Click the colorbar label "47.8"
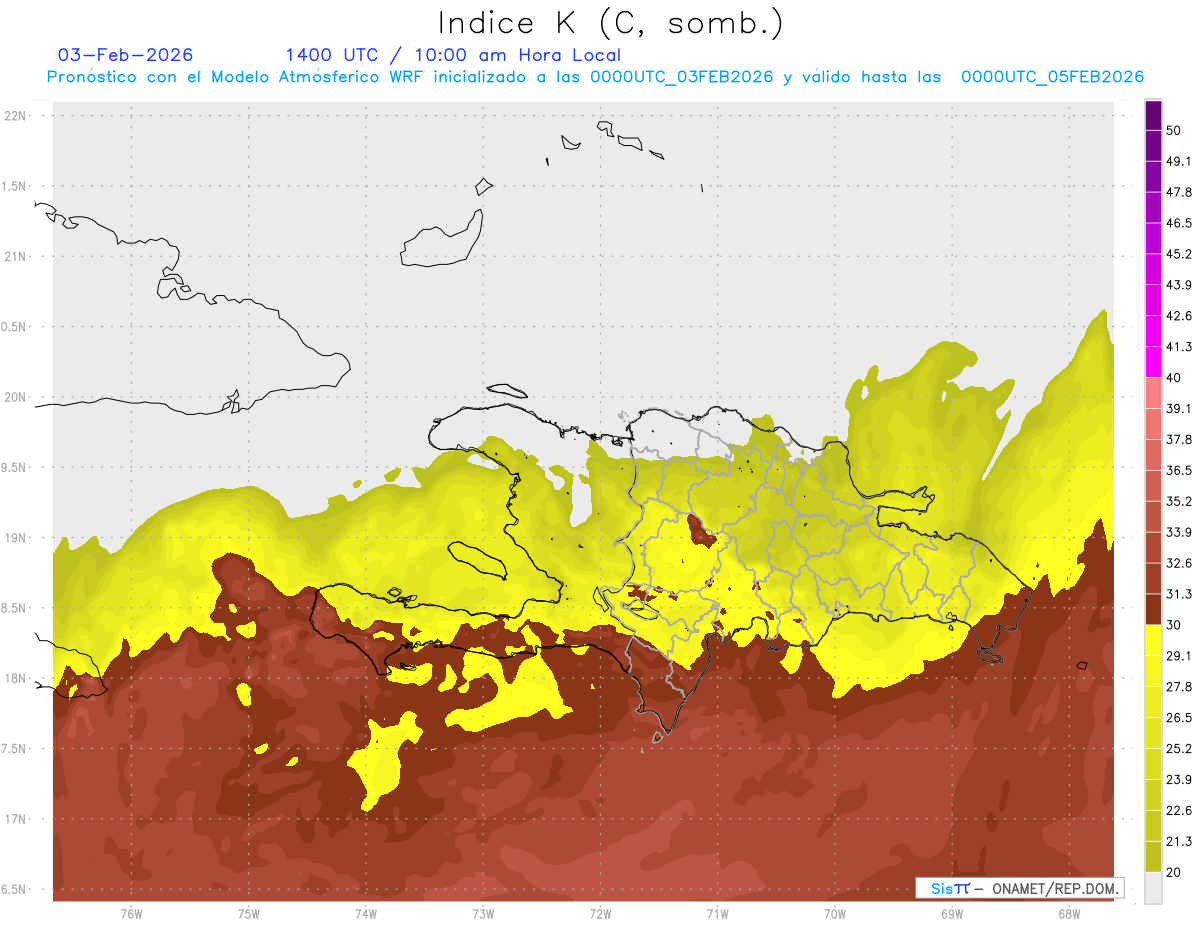 click(x=1179, y=193)
